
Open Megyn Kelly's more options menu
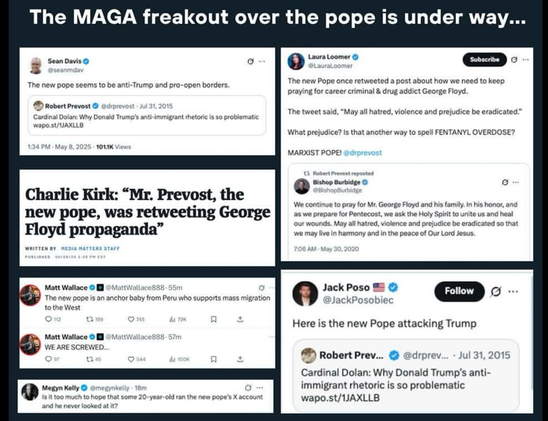[260, 388]
